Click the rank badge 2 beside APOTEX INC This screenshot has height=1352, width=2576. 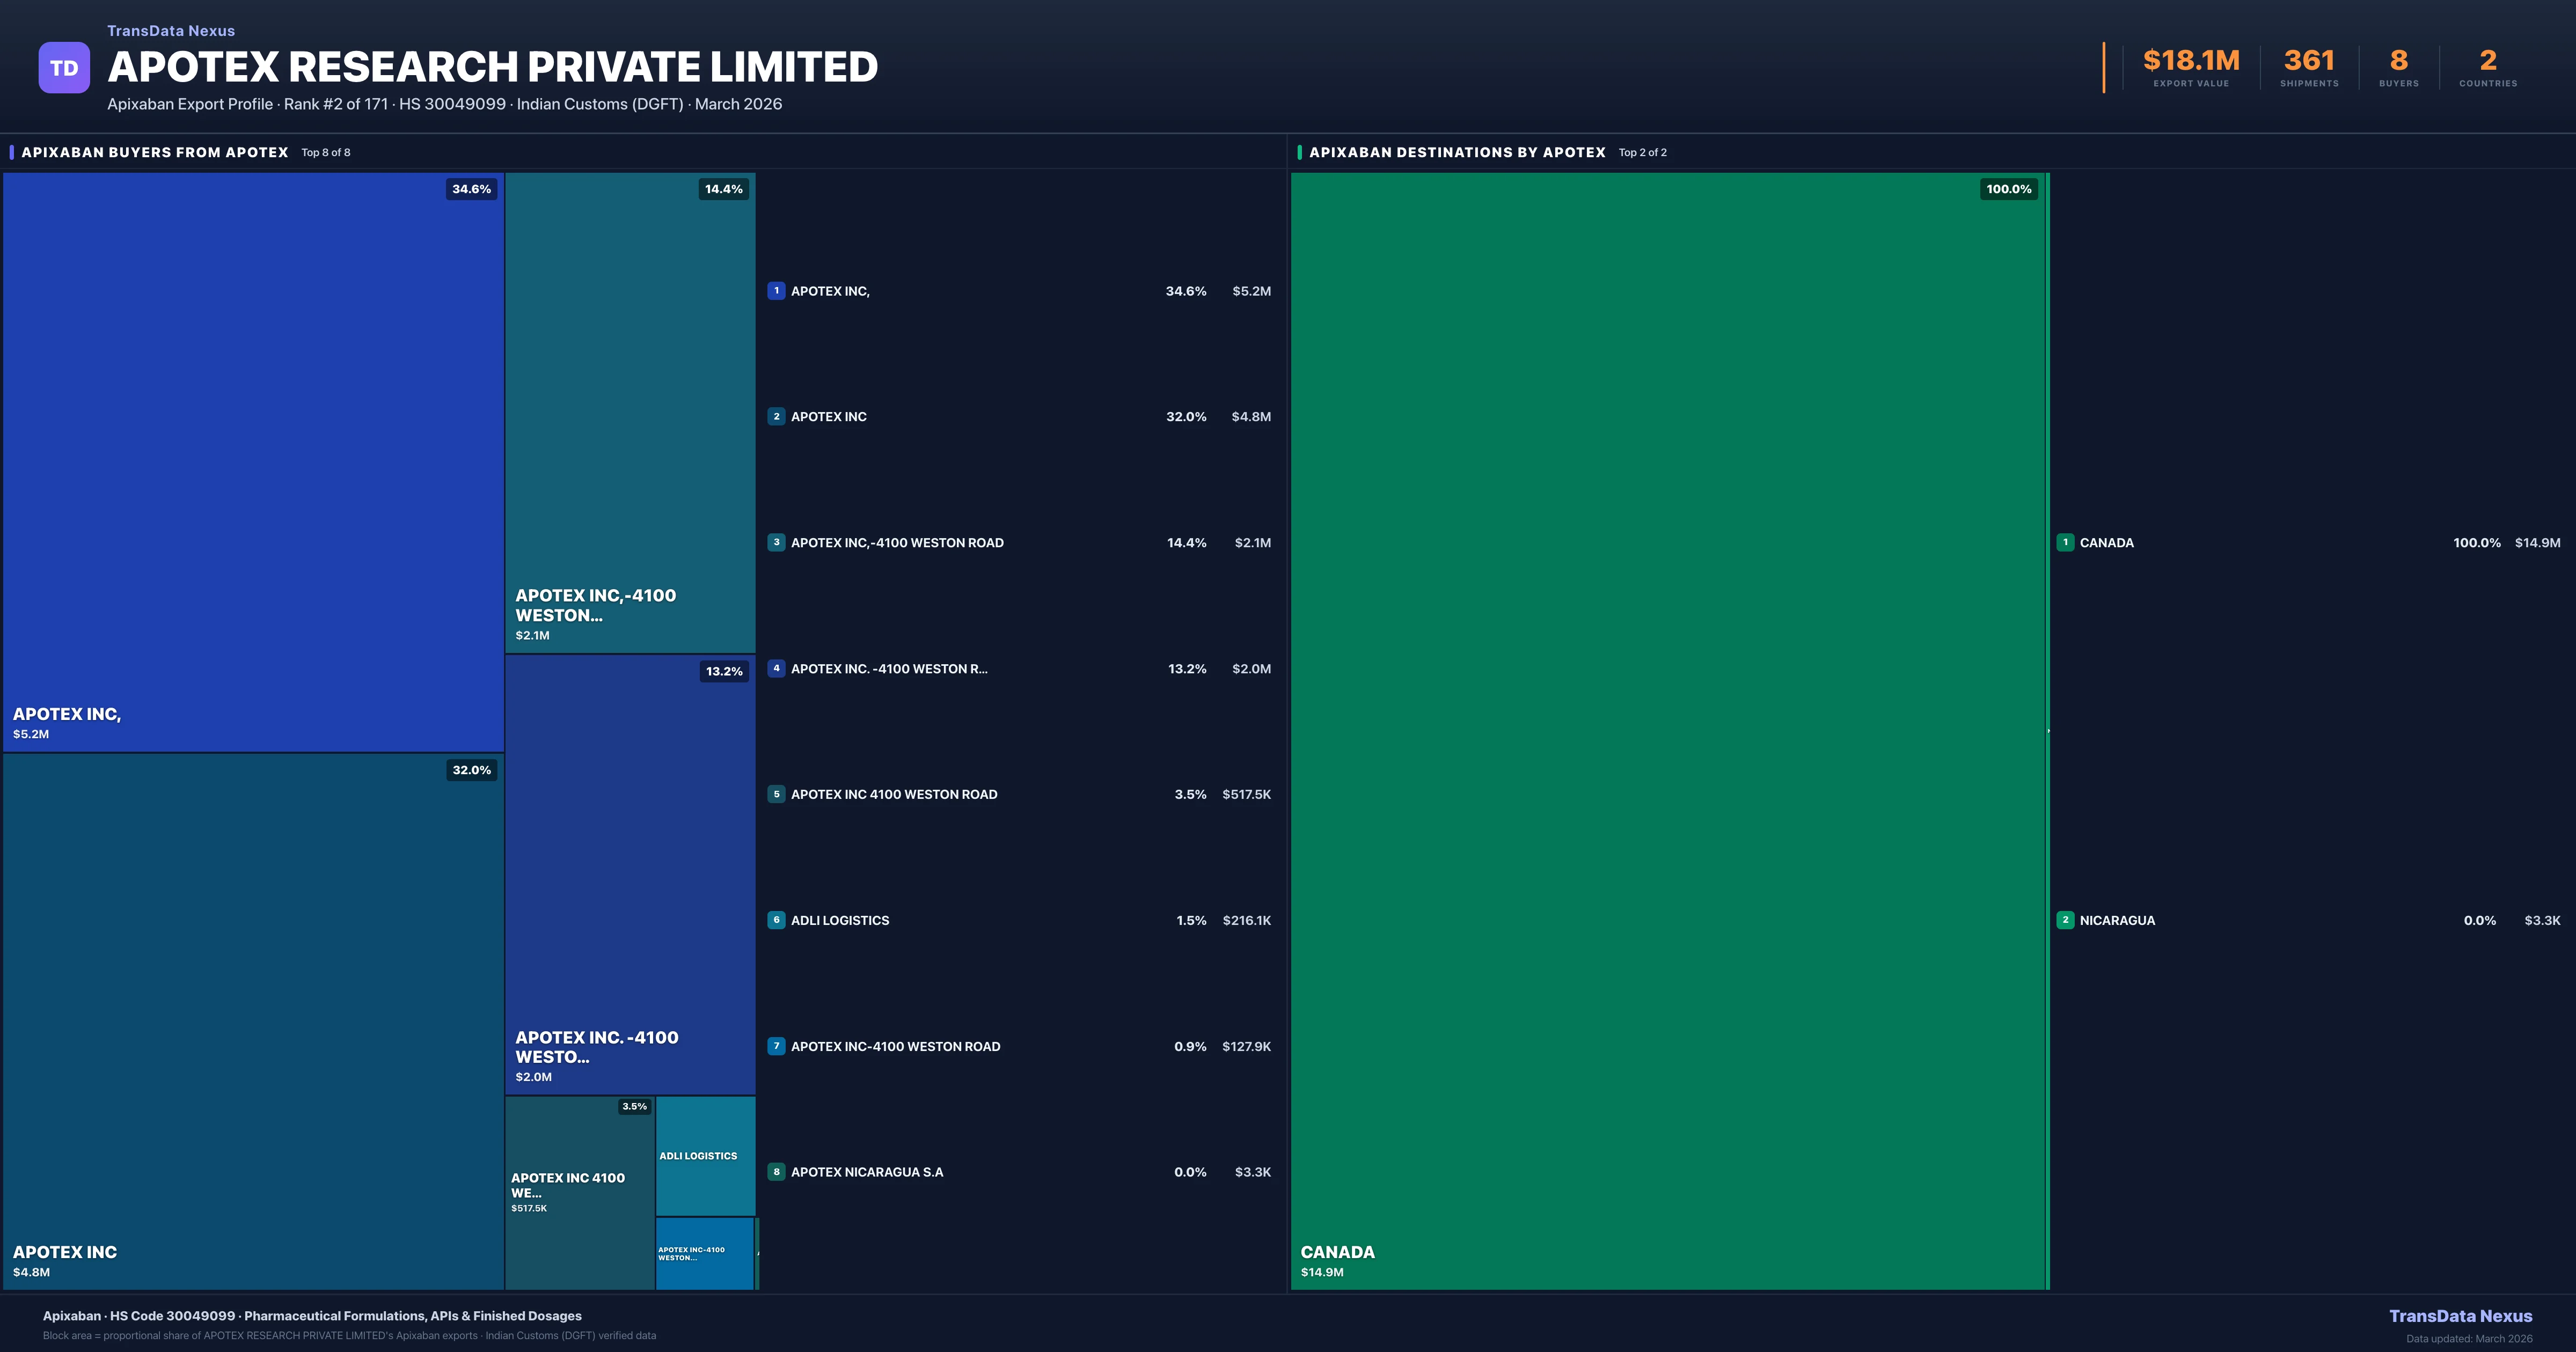[x=777, y=417]
